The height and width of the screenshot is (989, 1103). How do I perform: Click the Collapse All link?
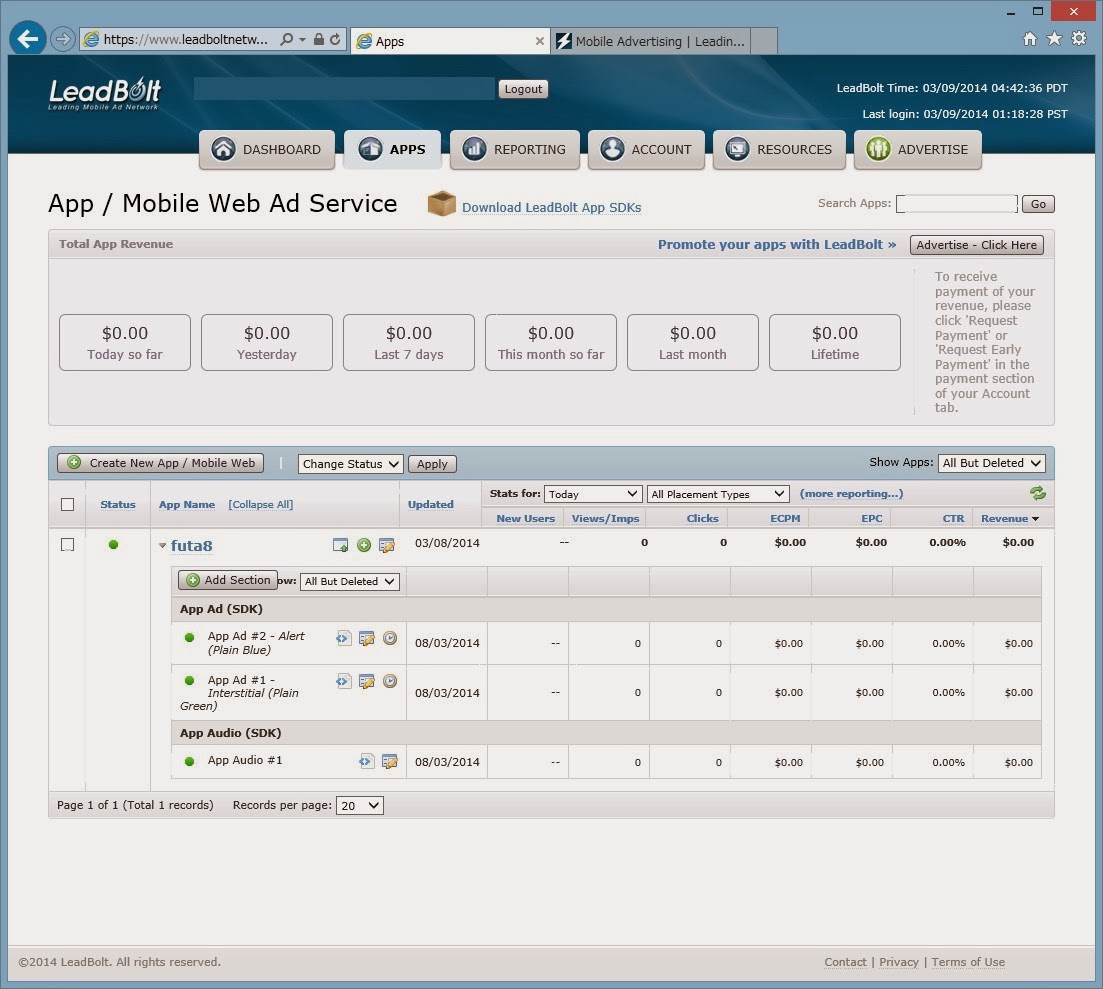(x=260, y=504)
